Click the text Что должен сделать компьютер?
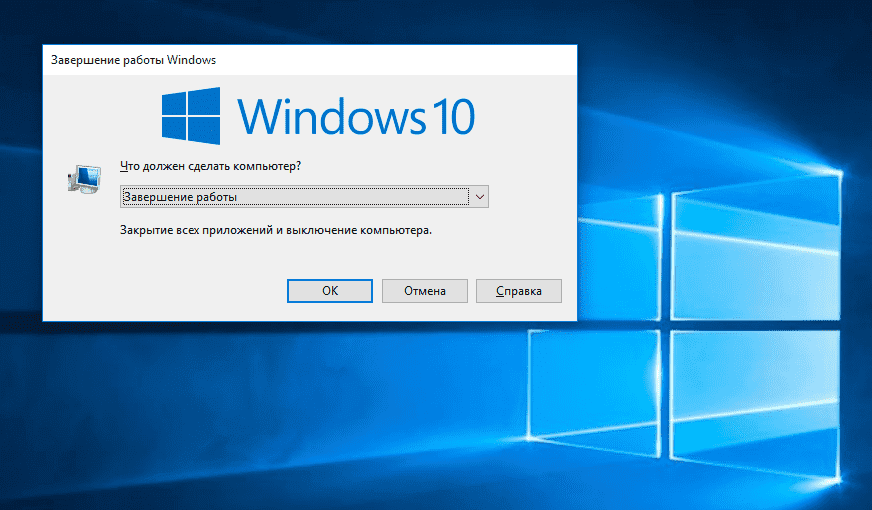The image size is (872, 510). point(210,166)
